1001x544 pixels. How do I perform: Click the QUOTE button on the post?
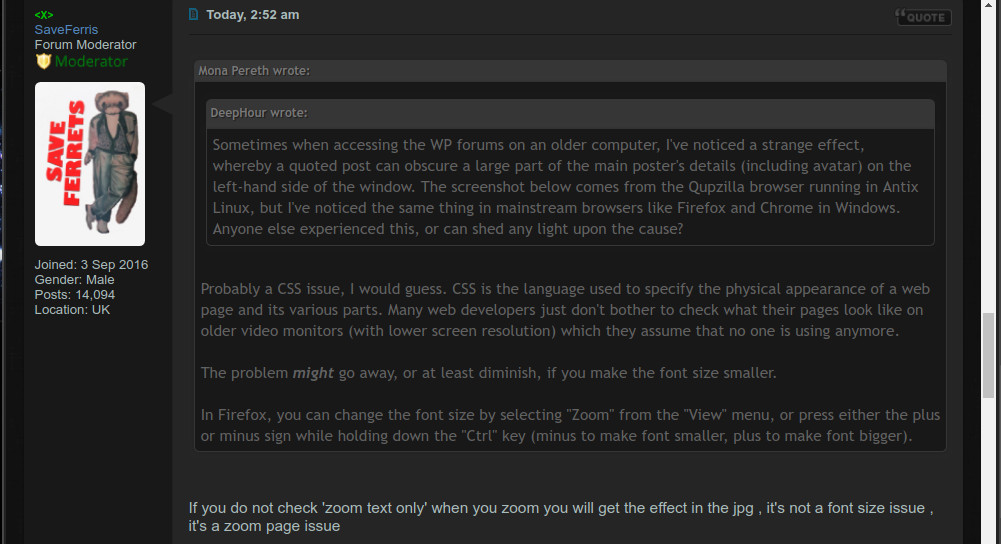point(923,17)
